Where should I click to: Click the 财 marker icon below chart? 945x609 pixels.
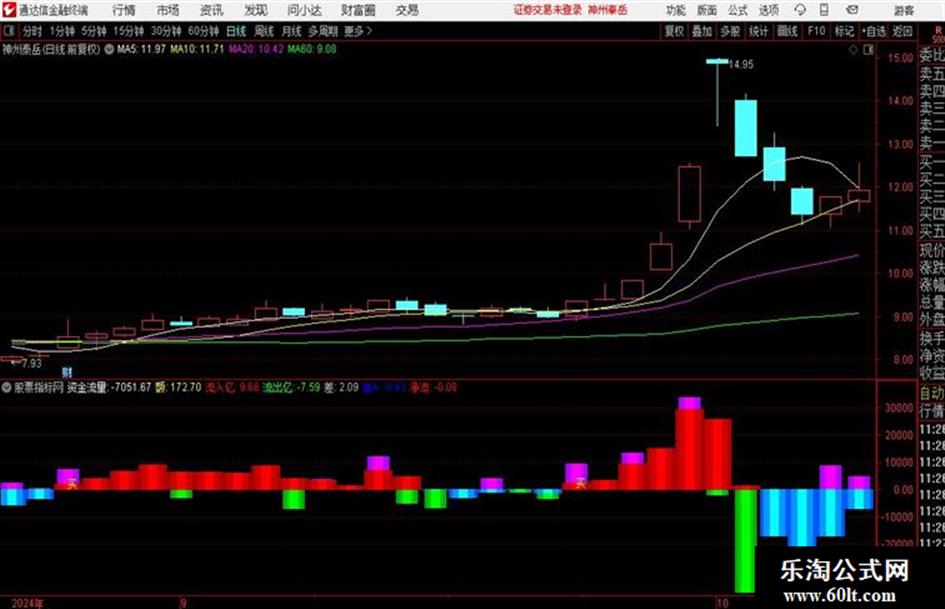tap(67, 373)
